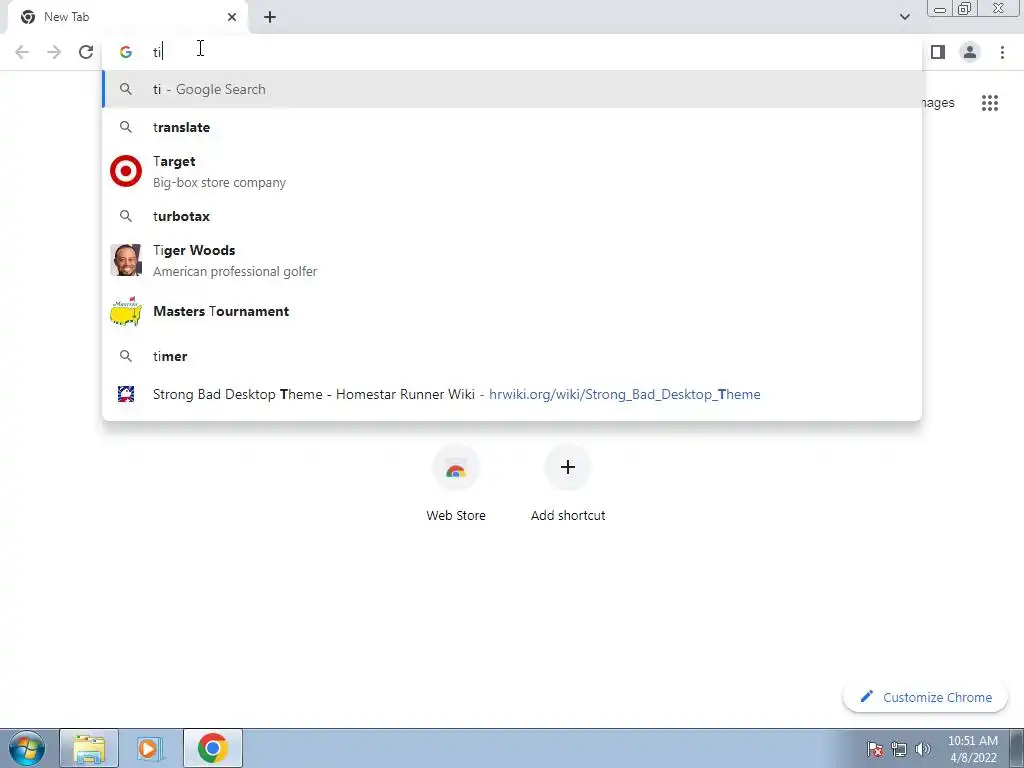
Task: Click the Homestar Runner Wiki favicon
Action: tap(126, 394)
